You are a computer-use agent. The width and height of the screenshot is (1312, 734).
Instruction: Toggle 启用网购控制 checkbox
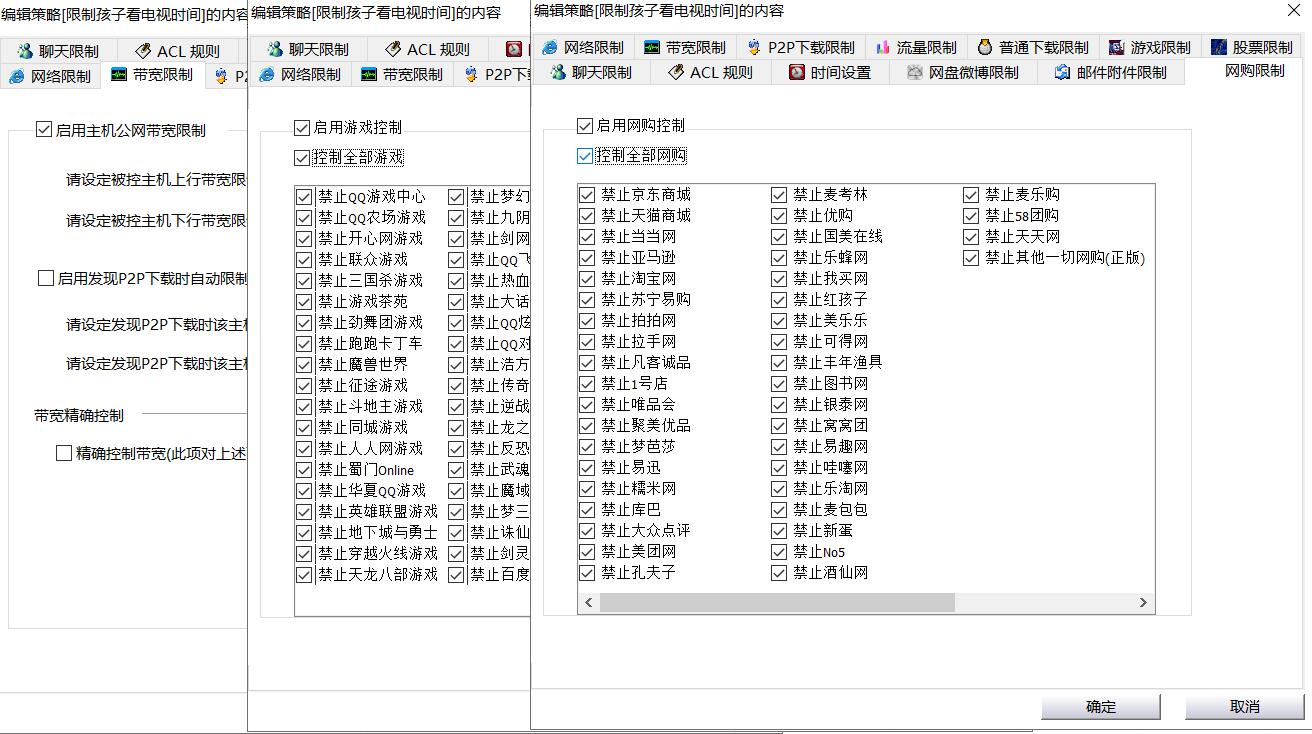tap(585, 126)
